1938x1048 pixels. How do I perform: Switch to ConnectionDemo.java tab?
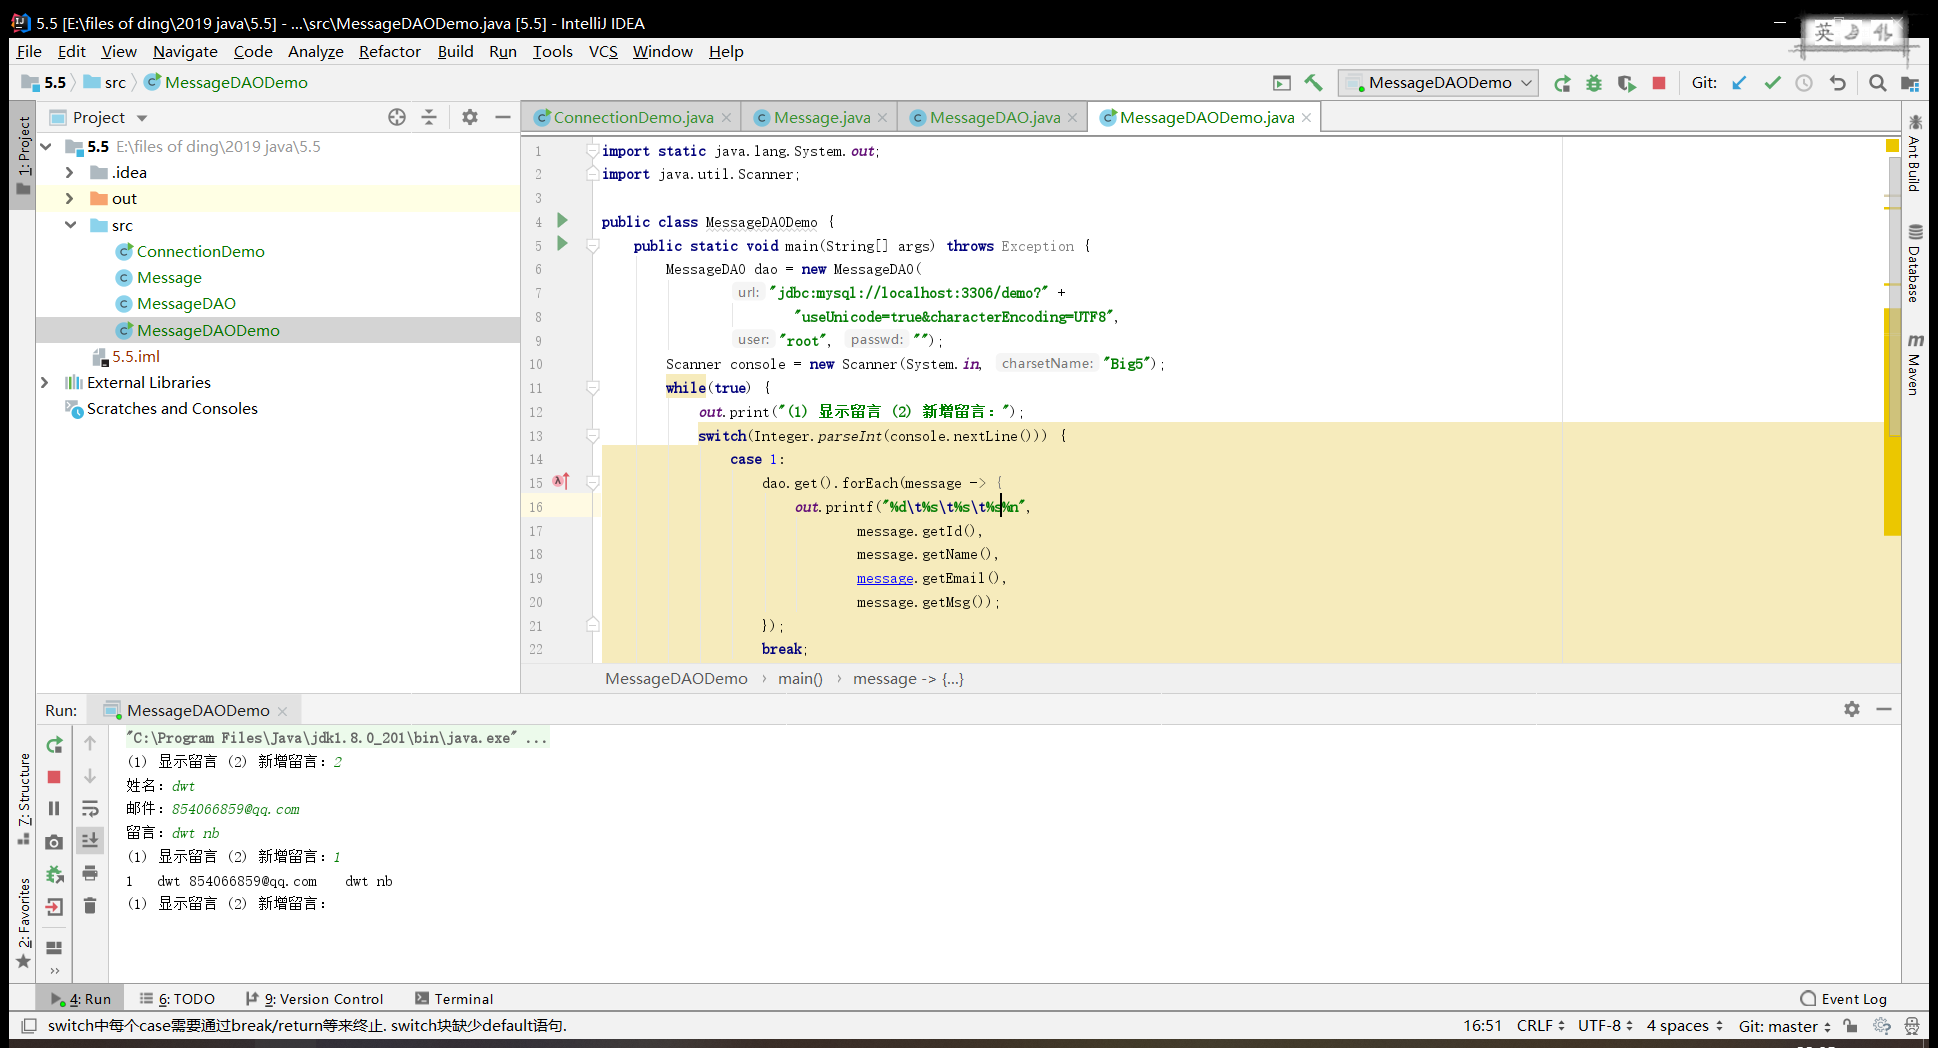[633, 118]
